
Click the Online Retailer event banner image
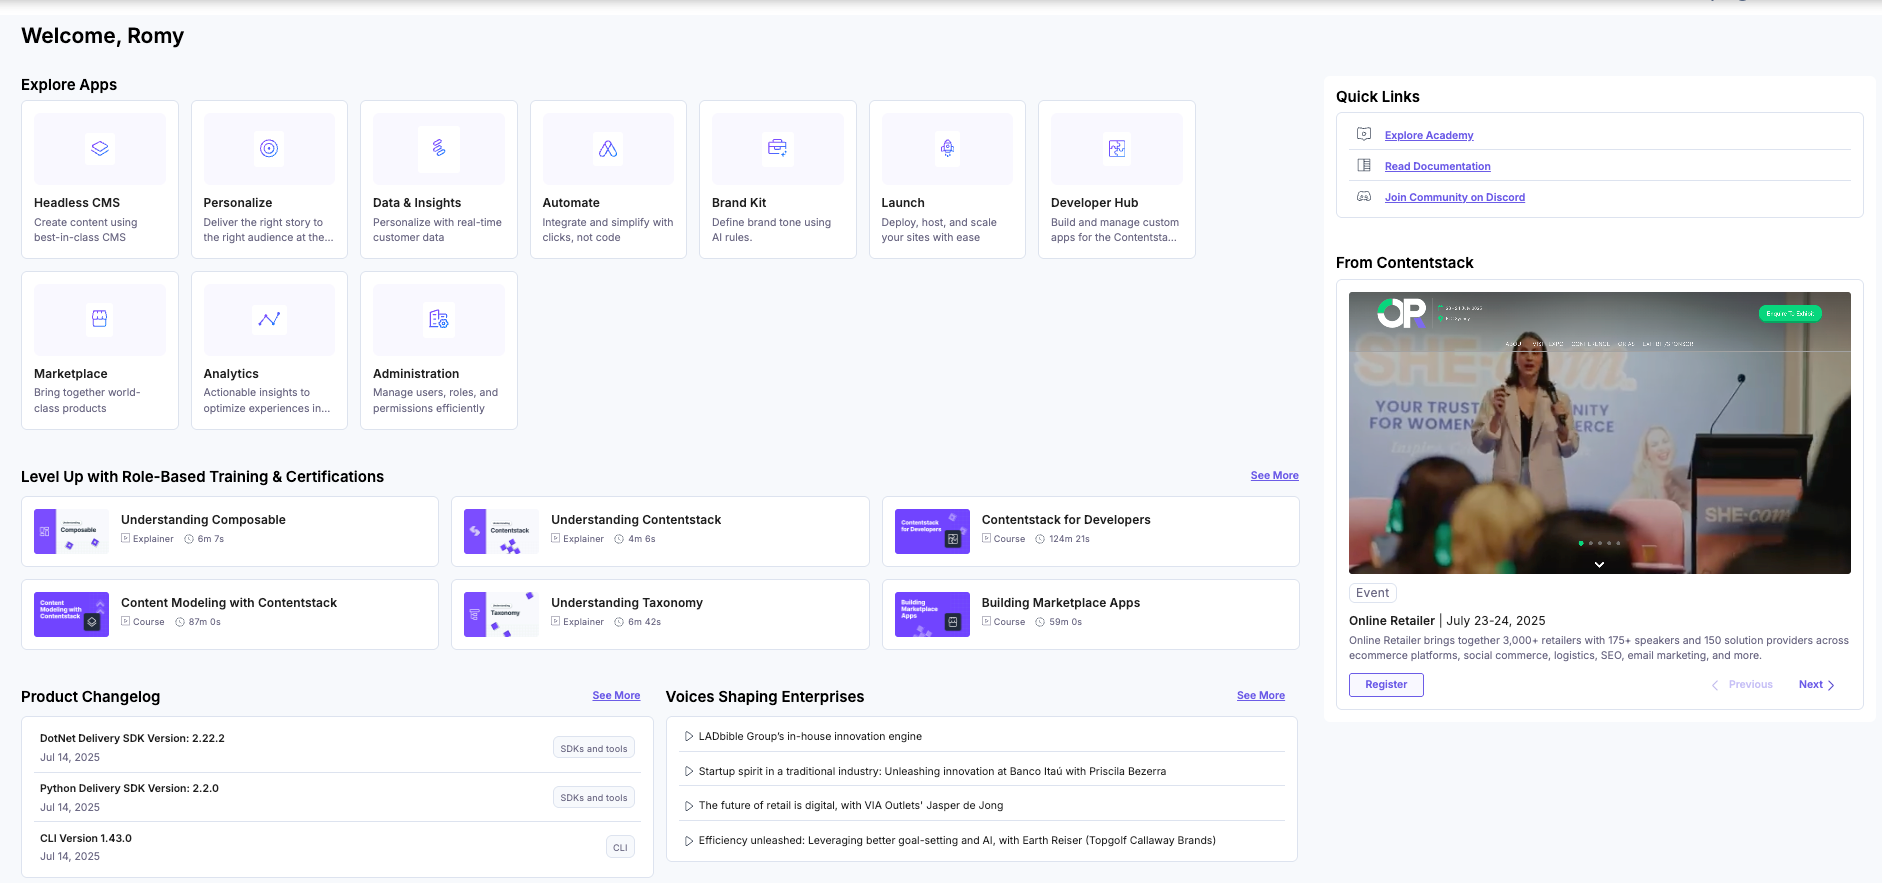tap(1600, 433)
